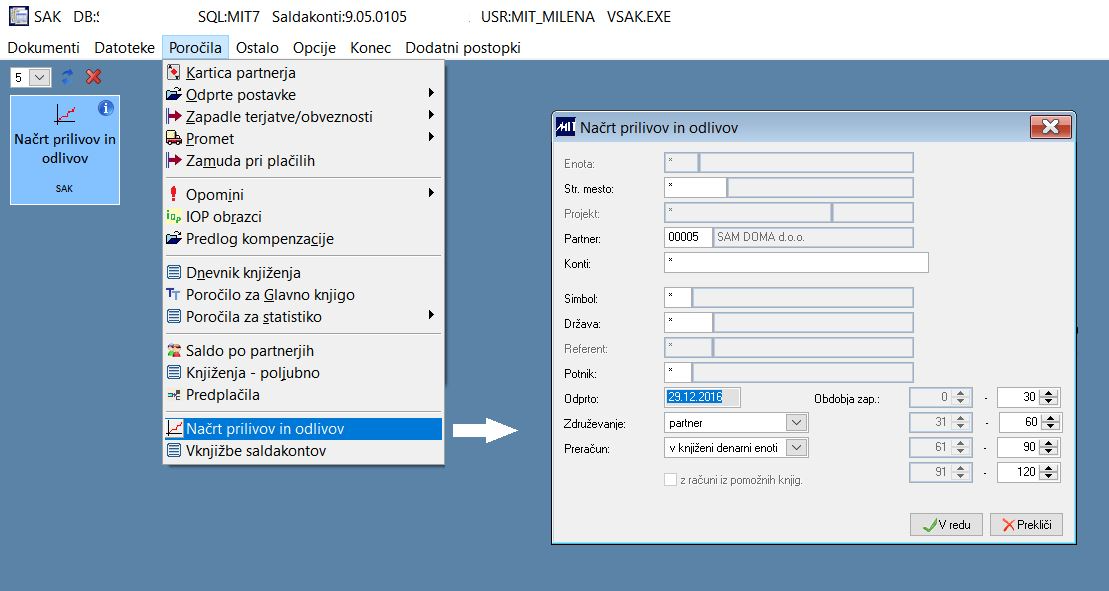
Task: Click the Dnevnik knjiženja list icon
Action: (173, 272)
